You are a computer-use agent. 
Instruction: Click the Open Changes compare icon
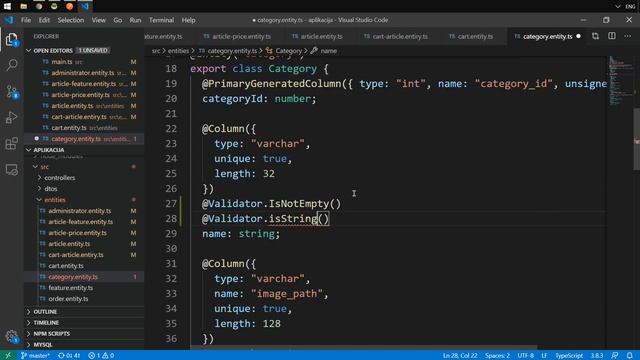(596, 36)
